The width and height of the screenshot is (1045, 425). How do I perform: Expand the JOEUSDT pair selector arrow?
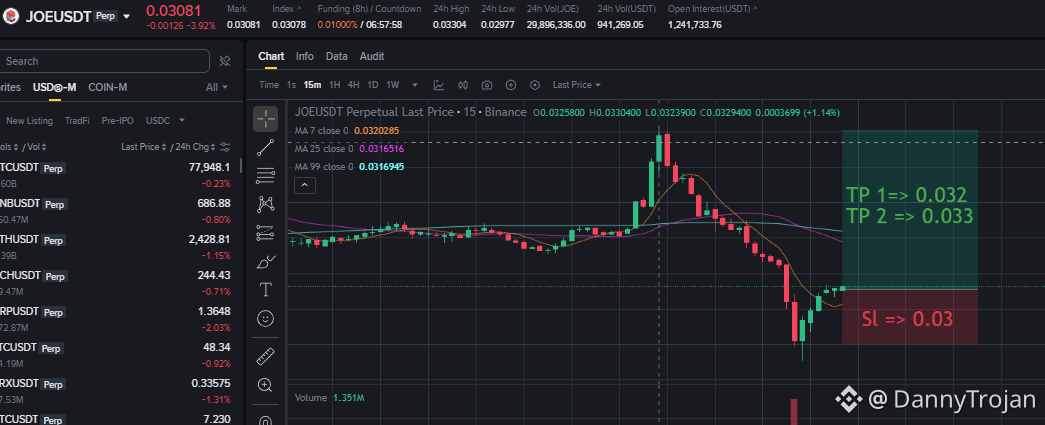click(127, 17)
